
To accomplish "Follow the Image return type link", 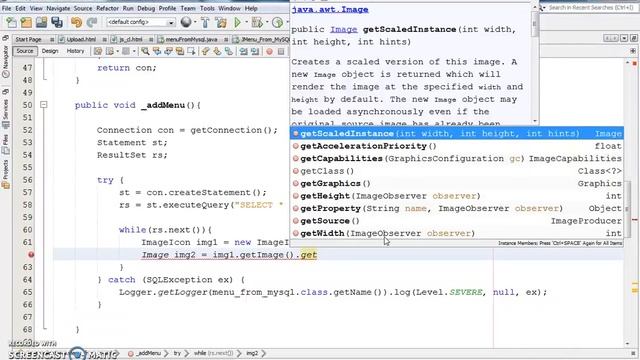I will 344,29.
